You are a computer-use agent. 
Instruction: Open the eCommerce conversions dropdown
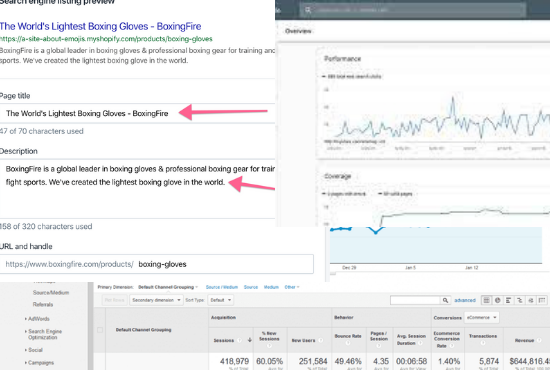482,318
